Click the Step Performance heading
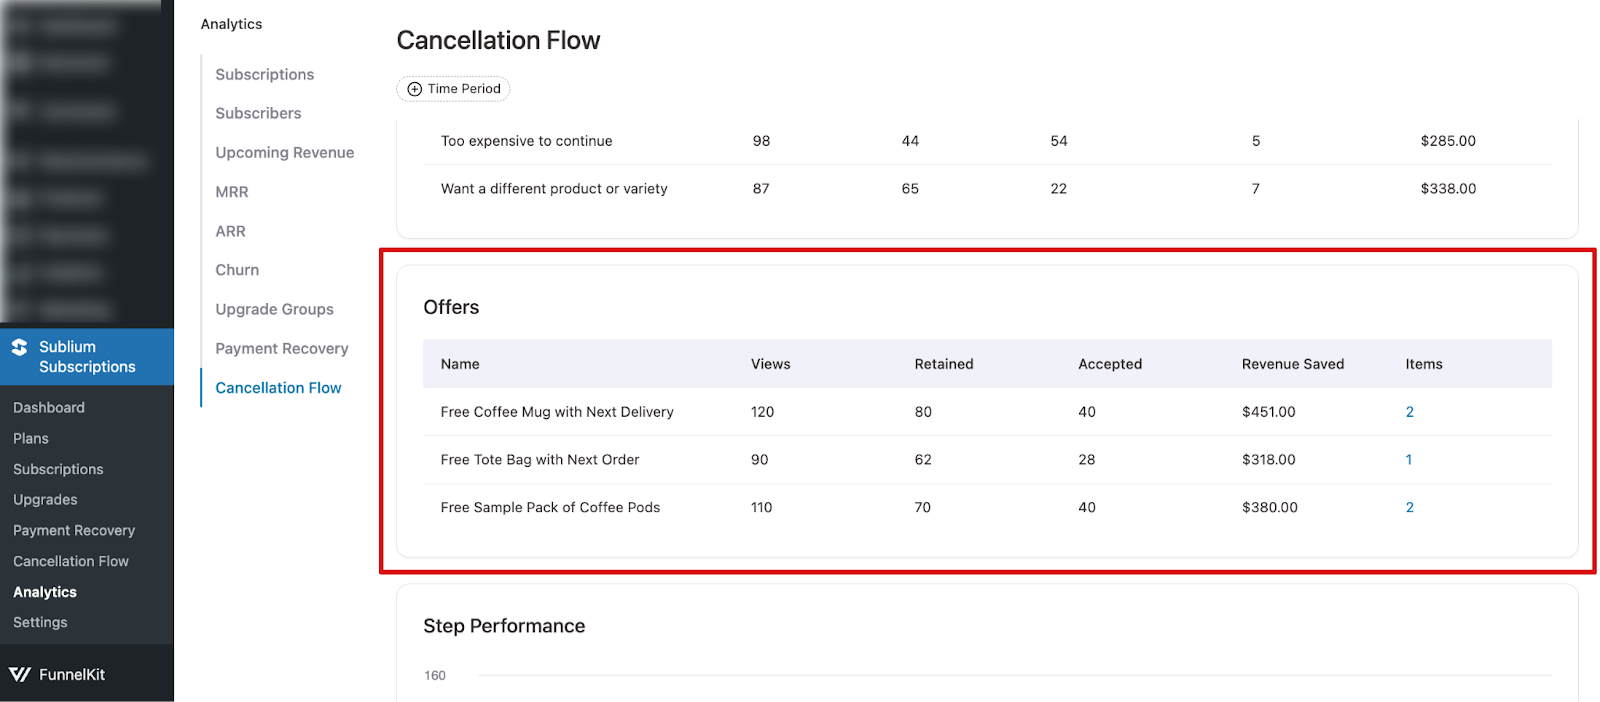 tap(504, 626)
